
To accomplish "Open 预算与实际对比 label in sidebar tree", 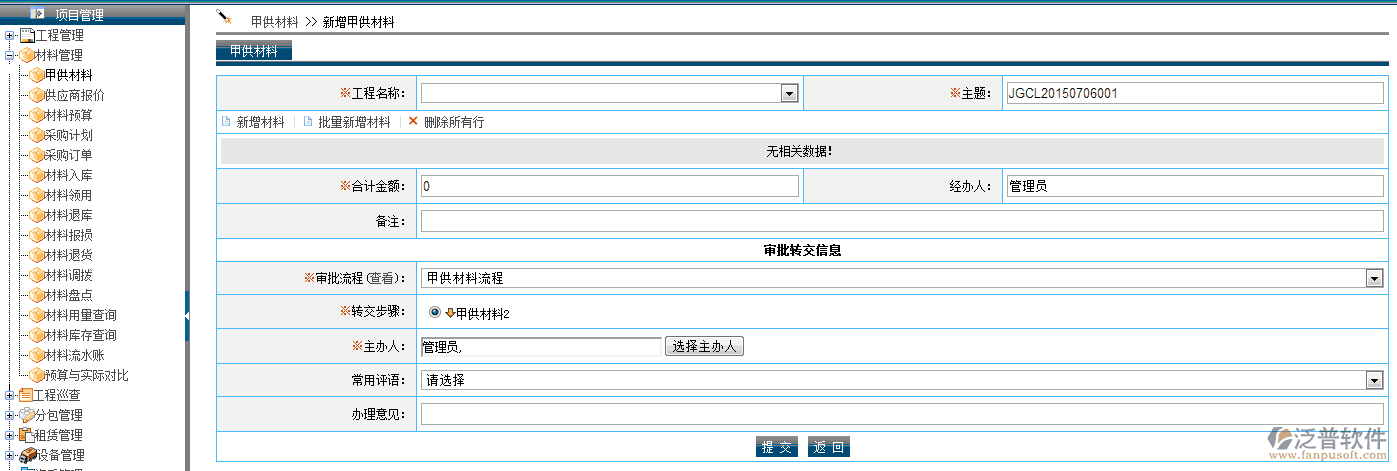I will click(x=87, y=375).
